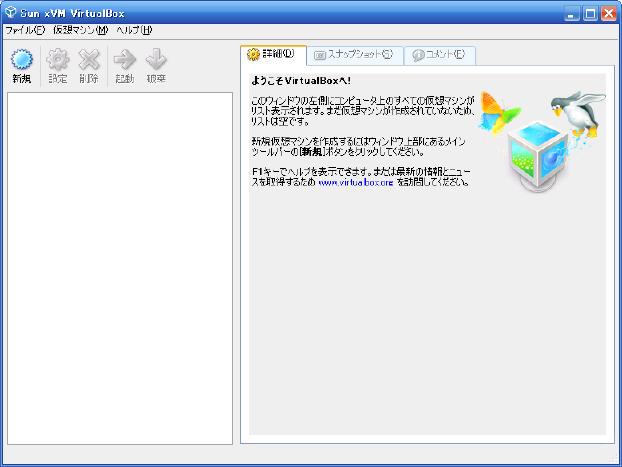Maximize the VirtualBox window
Screen dimensions: 622x467
point(590,14)
